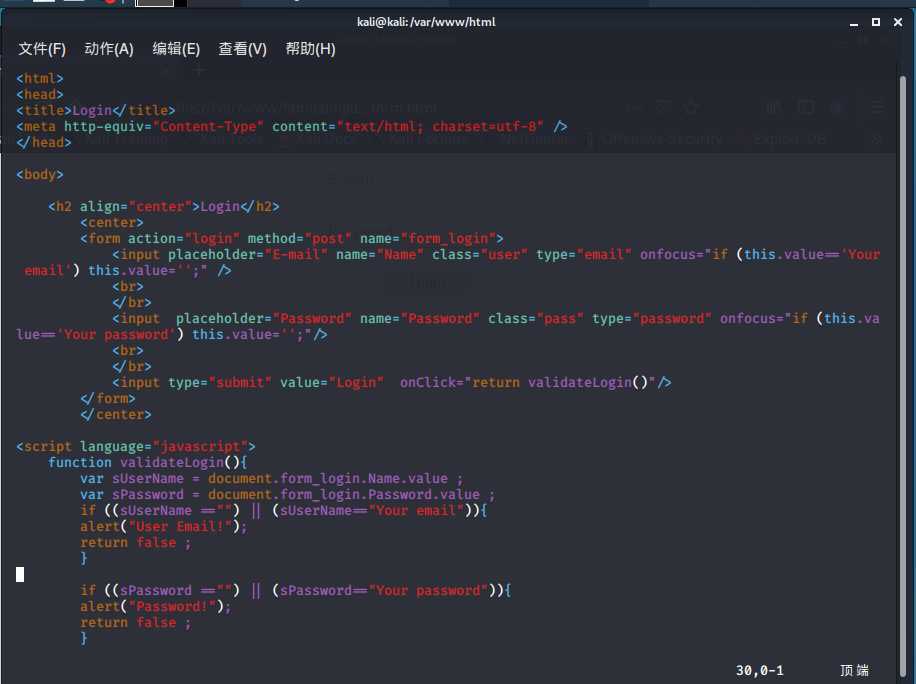Image resolution: width=916 pixels, height=684 pixels.
Task: Click the <script language="javascript"> line
Action: 136,446
